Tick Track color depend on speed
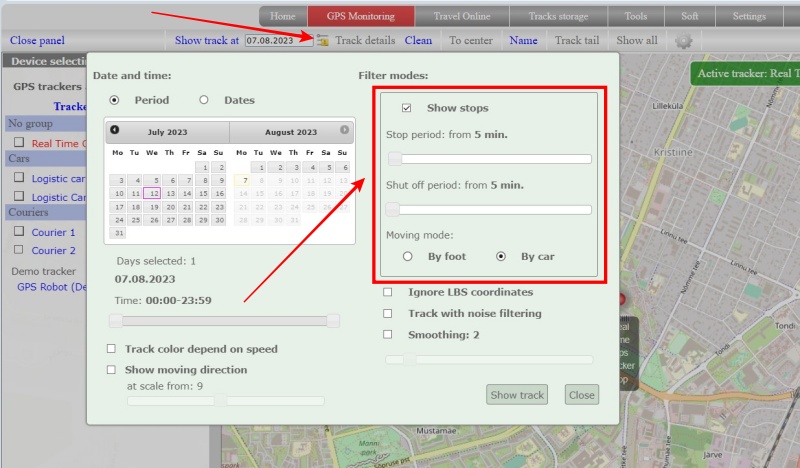Image resolution: width=800 pixels, height=468 pixels. point(112,349)
